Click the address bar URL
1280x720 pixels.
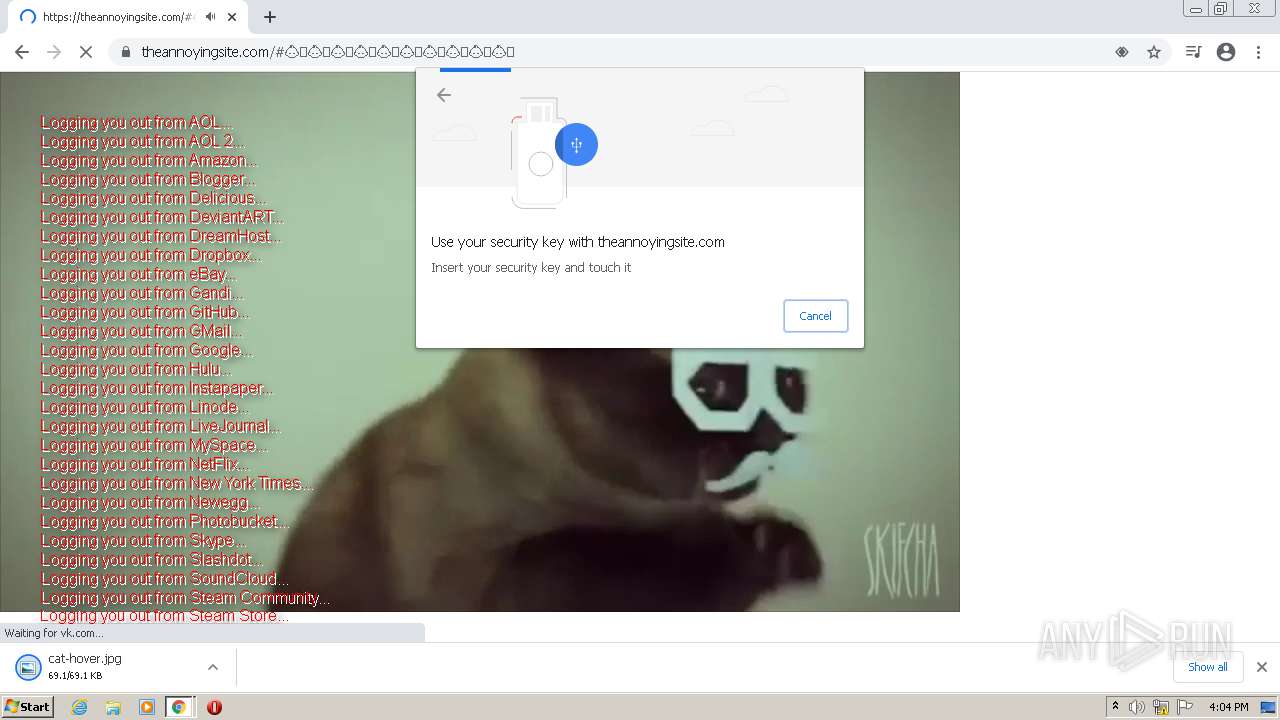[328, 52]
